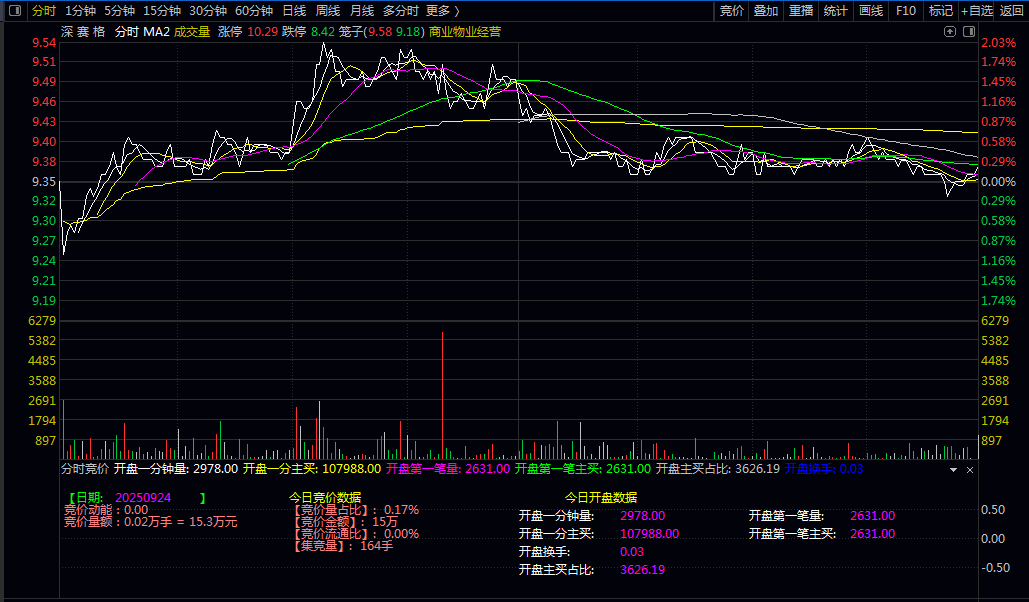Toggle the 叠加 overlay option
The width and height of the screenshot is (1029, 602).
766,11
